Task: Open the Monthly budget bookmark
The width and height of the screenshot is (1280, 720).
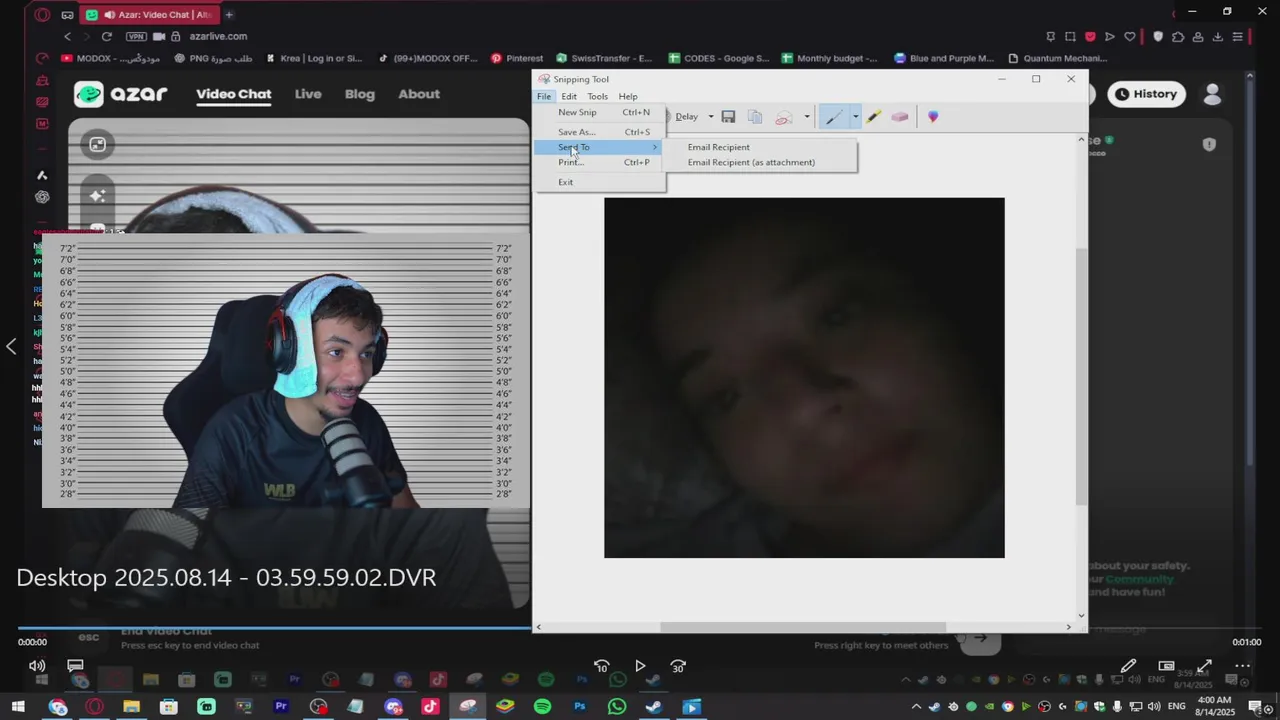Action: pos(829,58)
